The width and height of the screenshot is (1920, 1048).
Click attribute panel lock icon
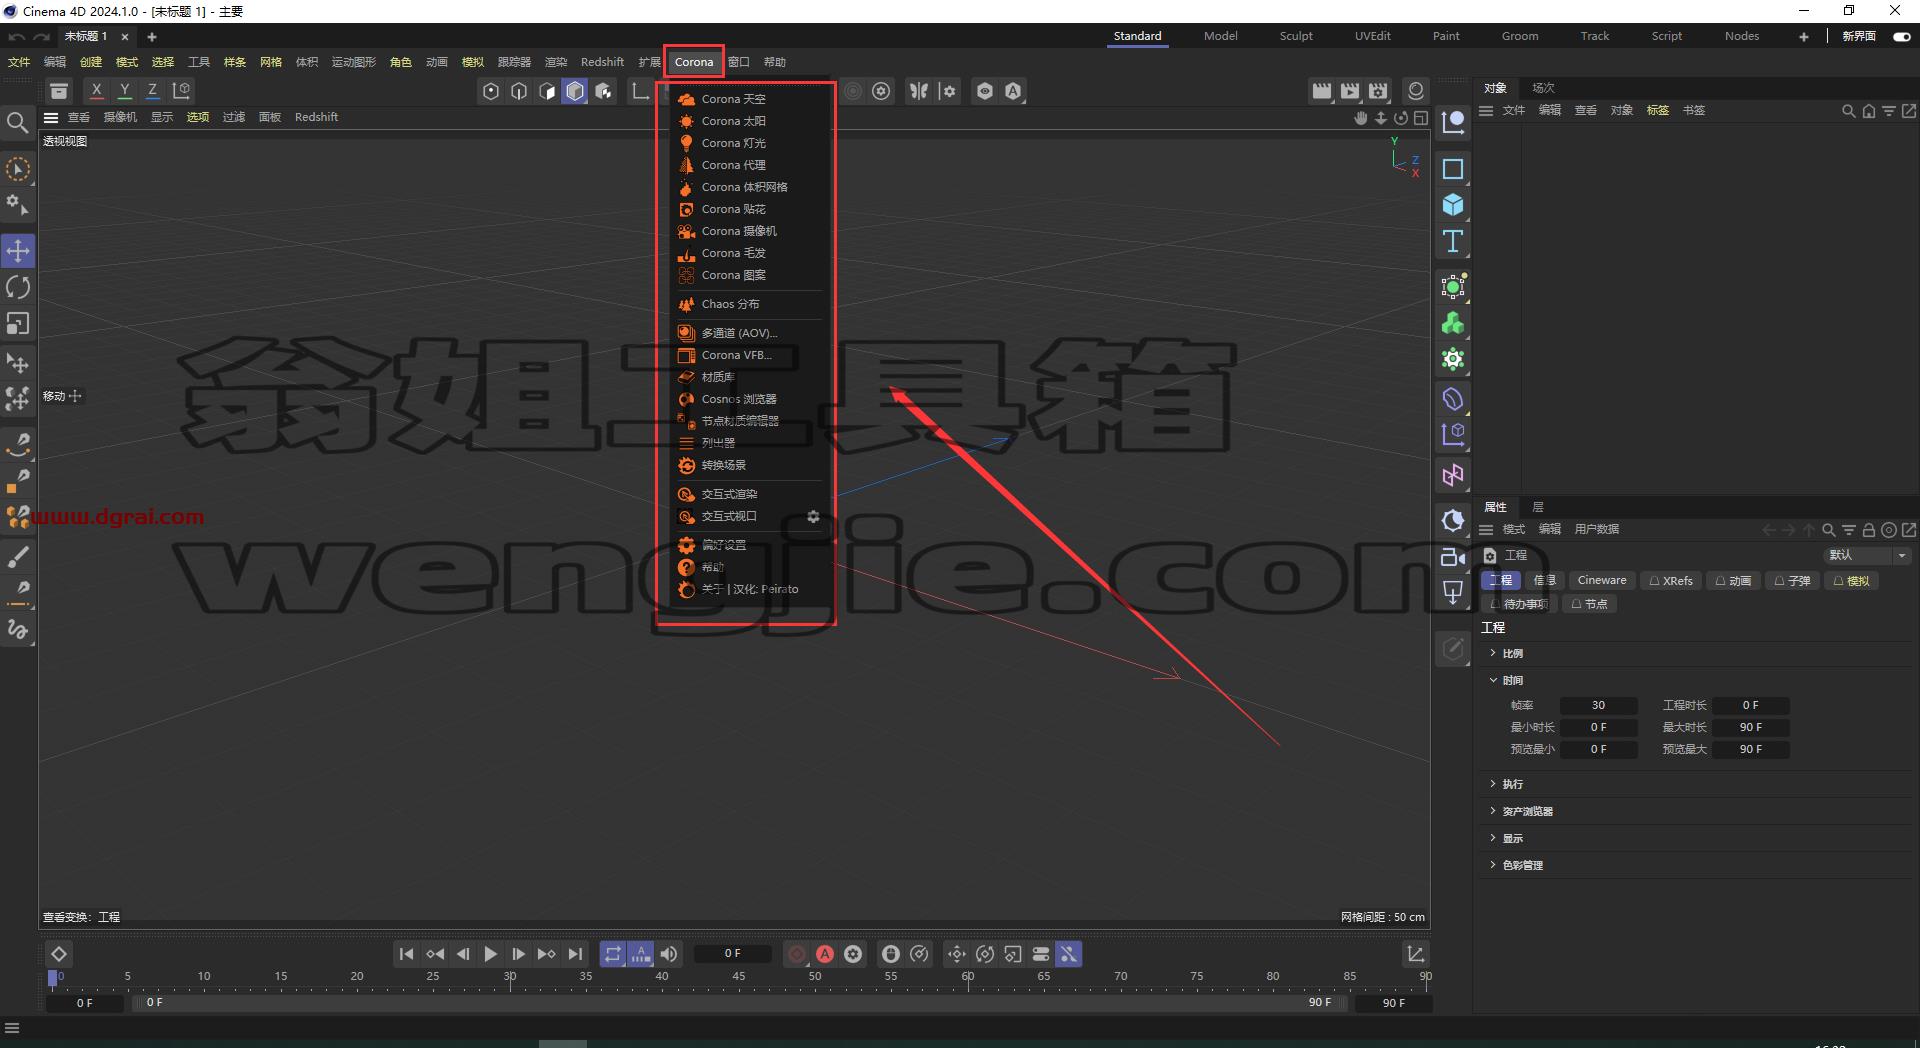1868,530
